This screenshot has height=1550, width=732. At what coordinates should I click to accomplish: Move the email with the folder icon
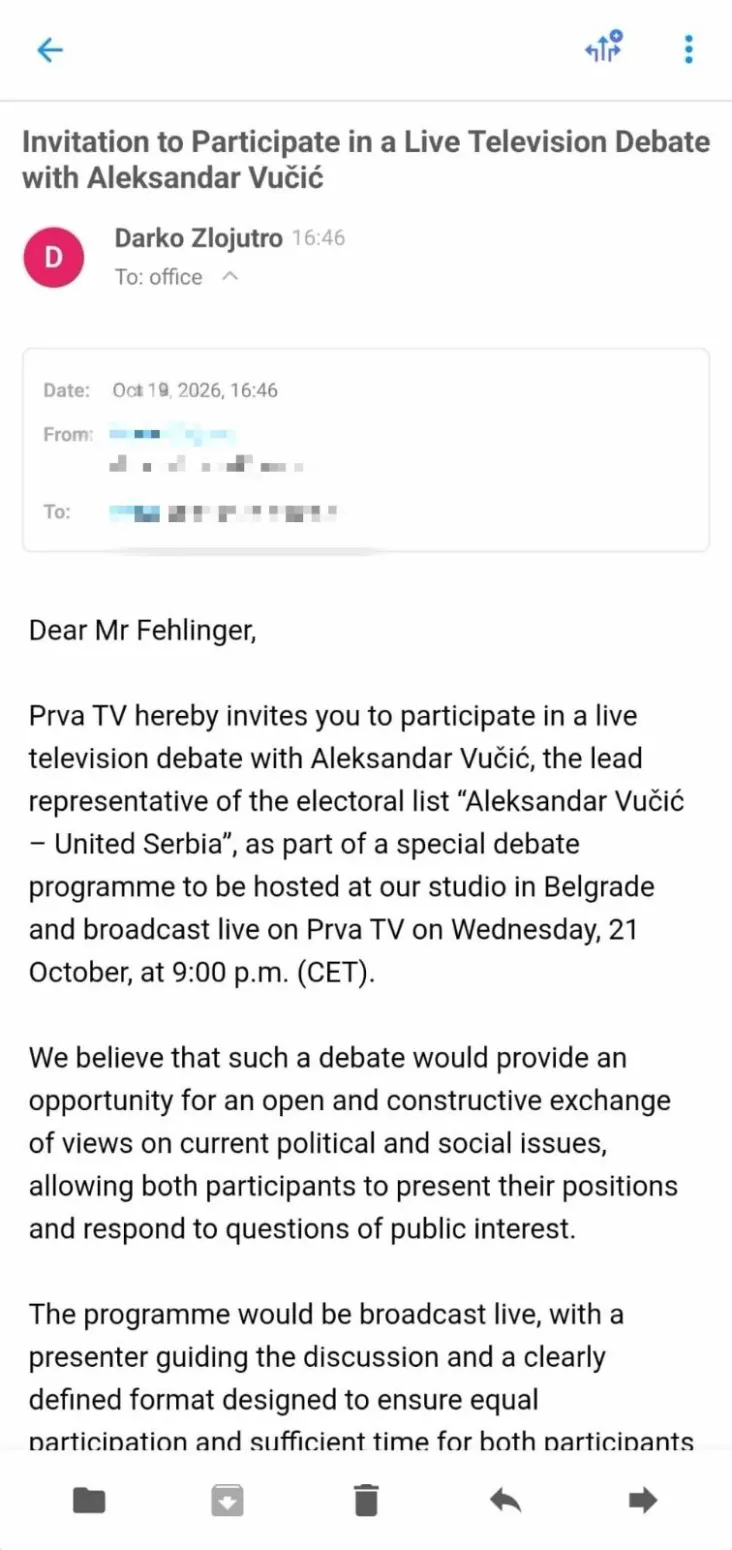point(89,1499)
